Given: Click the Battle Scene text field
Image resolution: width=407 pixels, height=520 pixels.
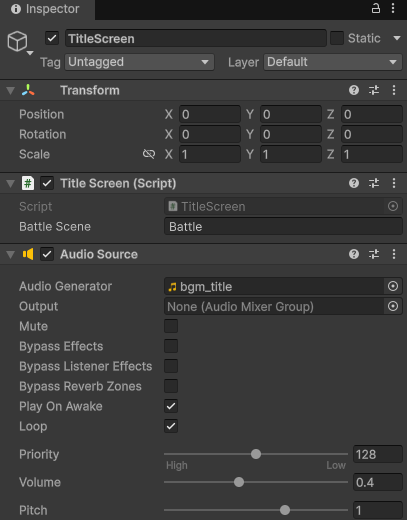Looking at the screenshot, I should click(283, 227).
